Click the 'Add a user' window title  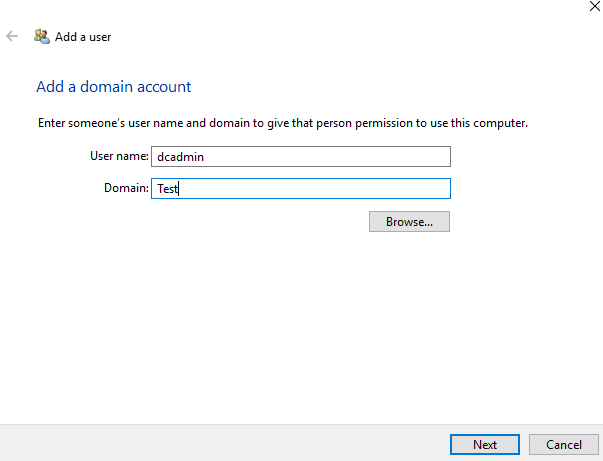click(x=83, y=37)
